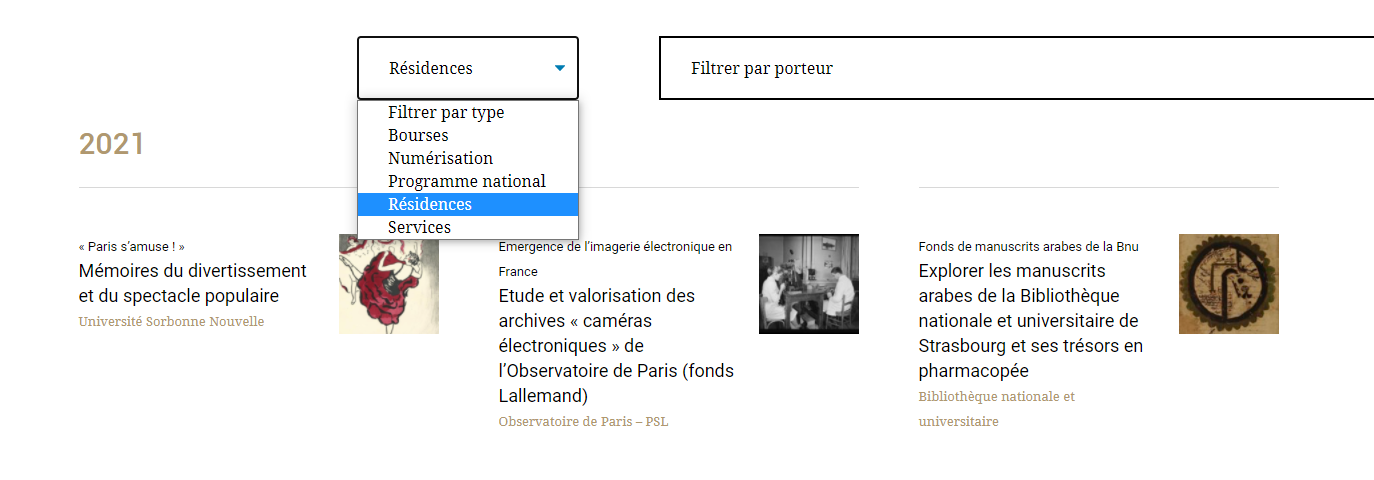Select highlighted Résidences option
Image resolution: width=1374 pixels, height=480 pixels.
click(x=468, y=204)
